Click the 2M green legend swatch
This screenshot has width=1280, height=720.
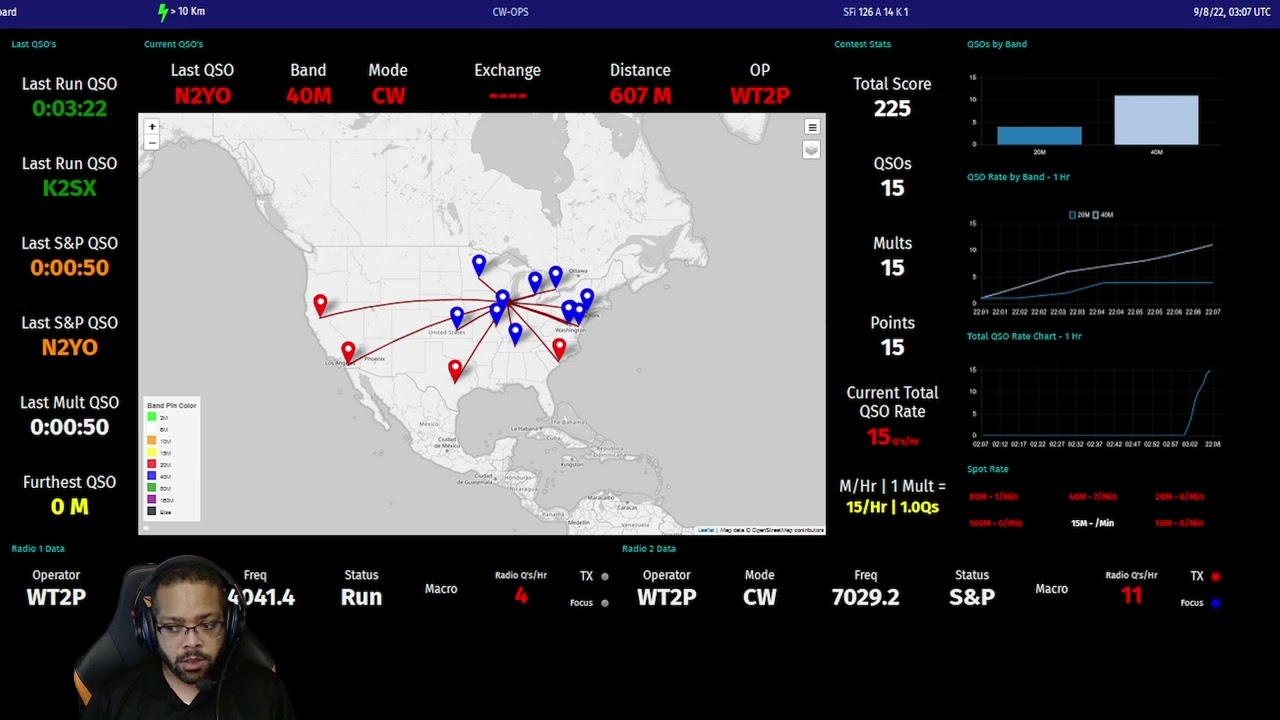(152, 417)
